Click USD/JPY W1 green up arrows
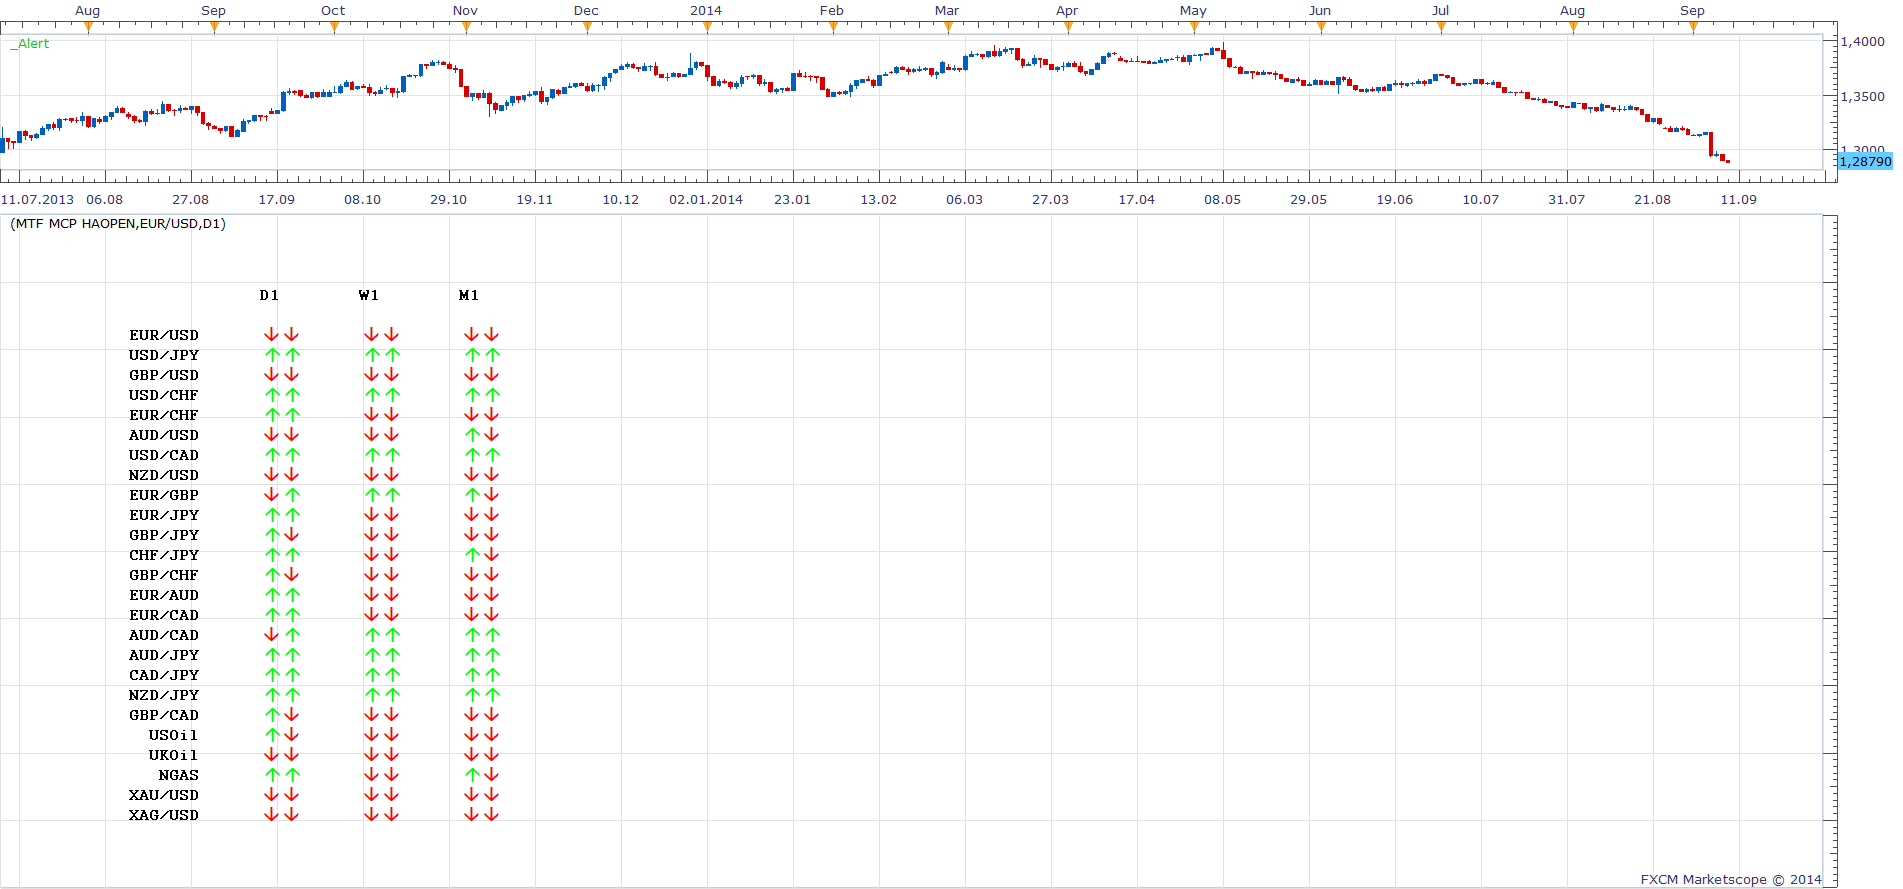 [x=382, y=355]
